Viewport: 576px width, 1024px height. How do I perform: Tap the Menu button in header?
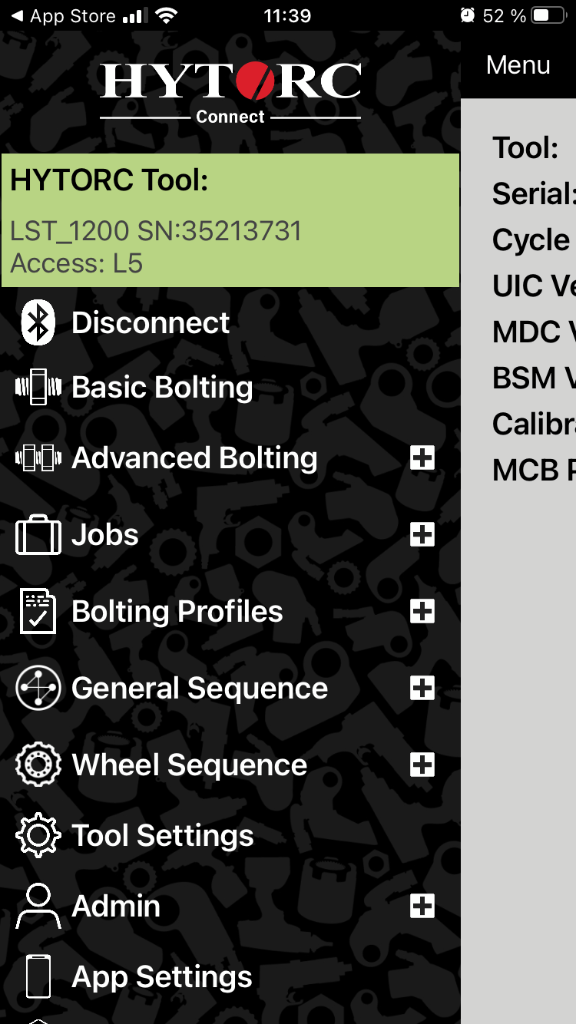coord(518,65)
